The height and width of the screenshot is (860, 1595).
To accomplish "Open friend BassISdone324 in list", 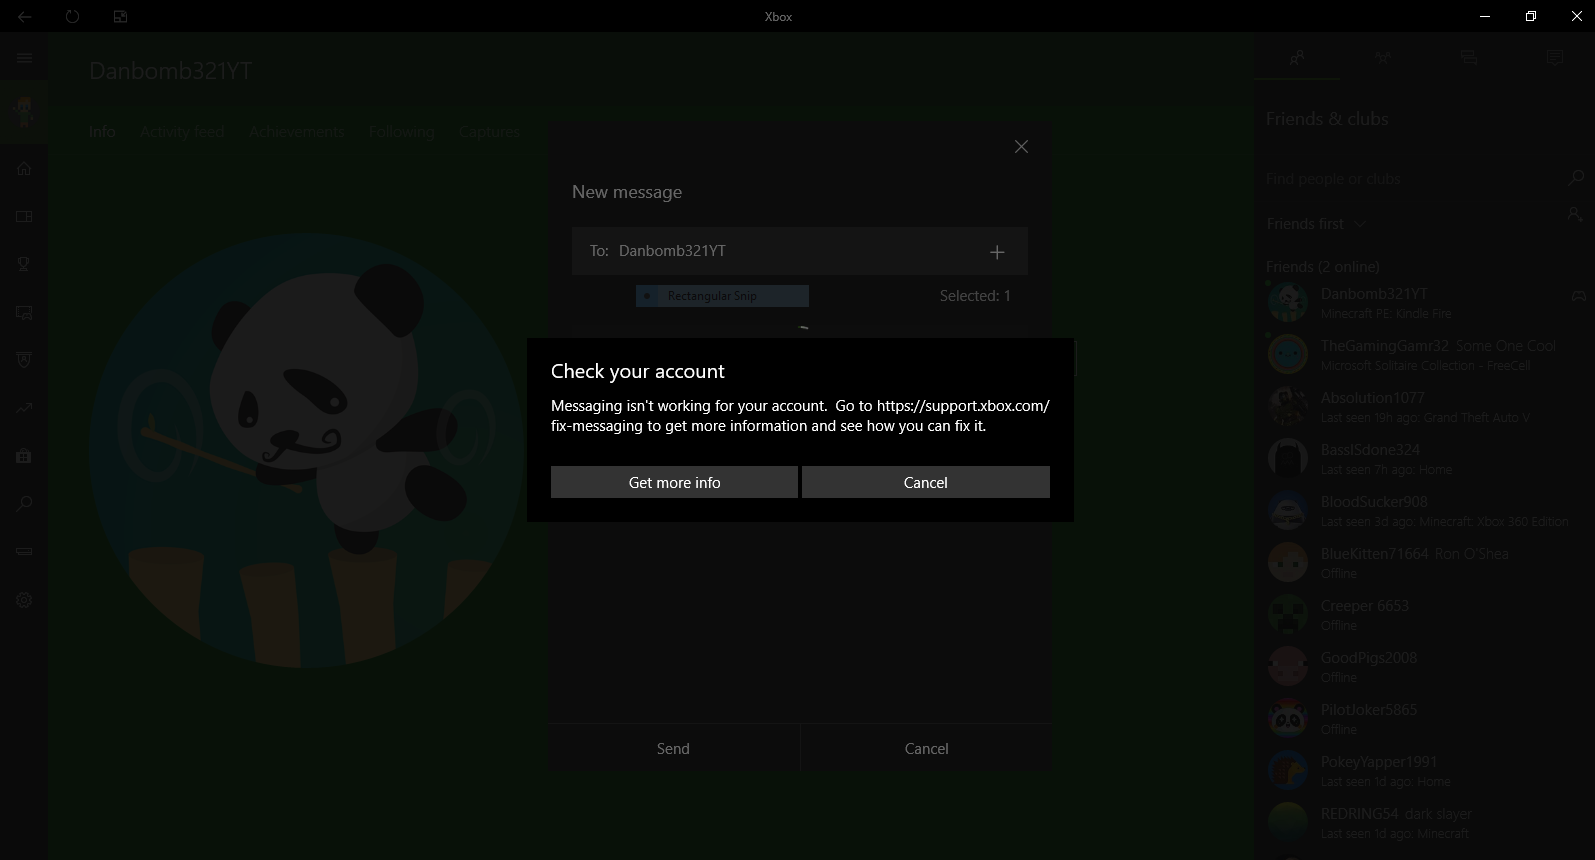I will coord(1425,458).
